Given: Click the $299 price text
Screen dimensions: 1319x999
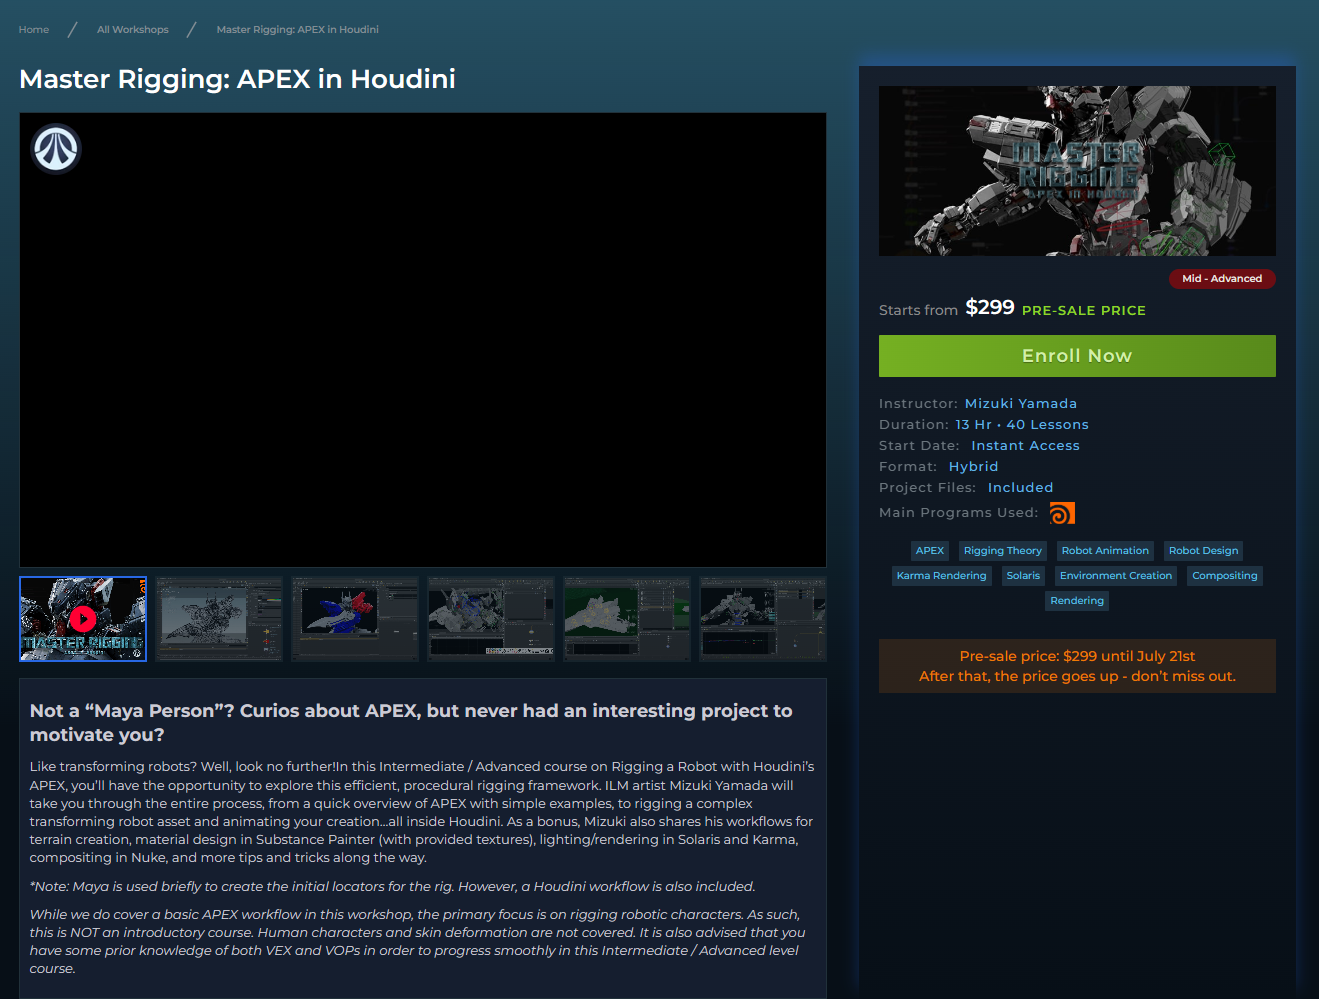Looking at the screenshot, I should 990,308.
